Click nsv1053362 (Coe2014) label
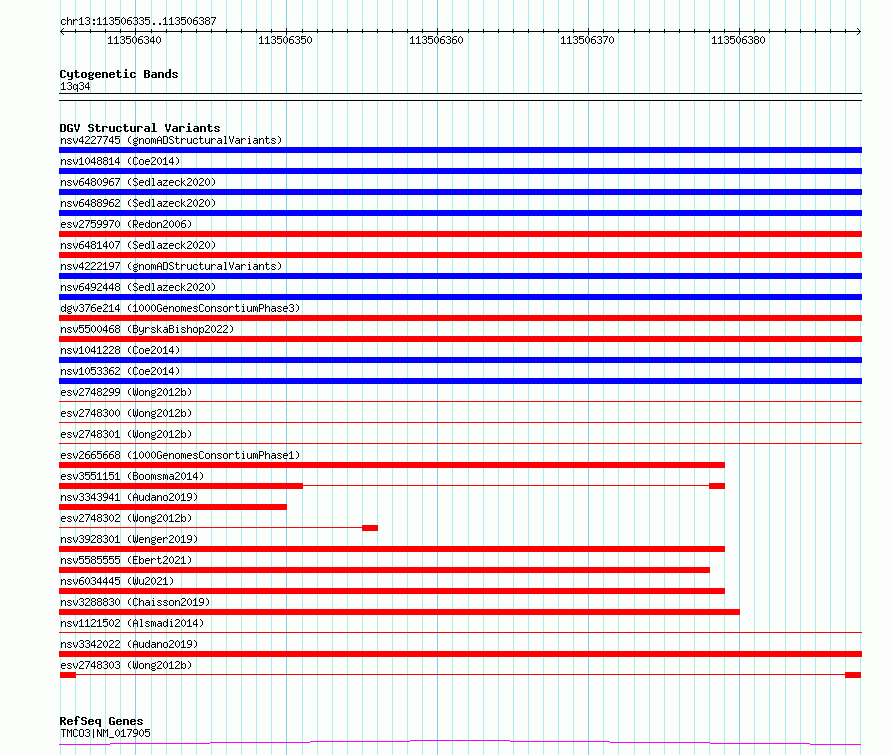The height and width of the screenshot is (755, 890). pyautogui.click(x=120, y=371)
